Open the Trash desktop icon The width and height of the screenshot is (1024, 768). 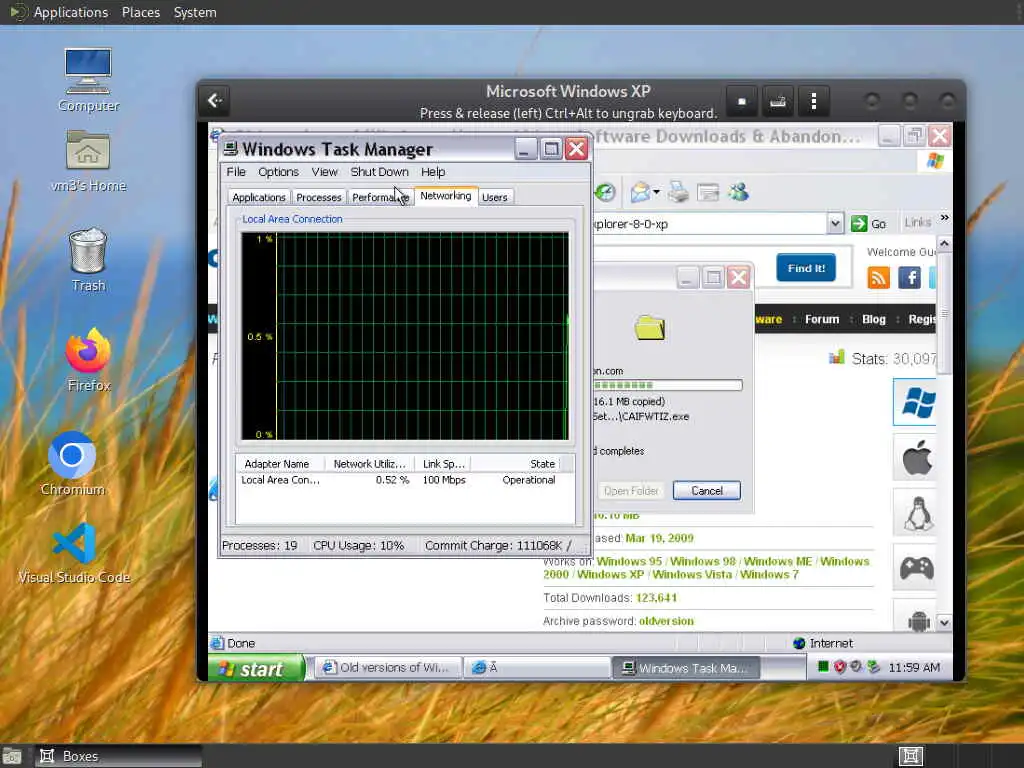[88, 259]
